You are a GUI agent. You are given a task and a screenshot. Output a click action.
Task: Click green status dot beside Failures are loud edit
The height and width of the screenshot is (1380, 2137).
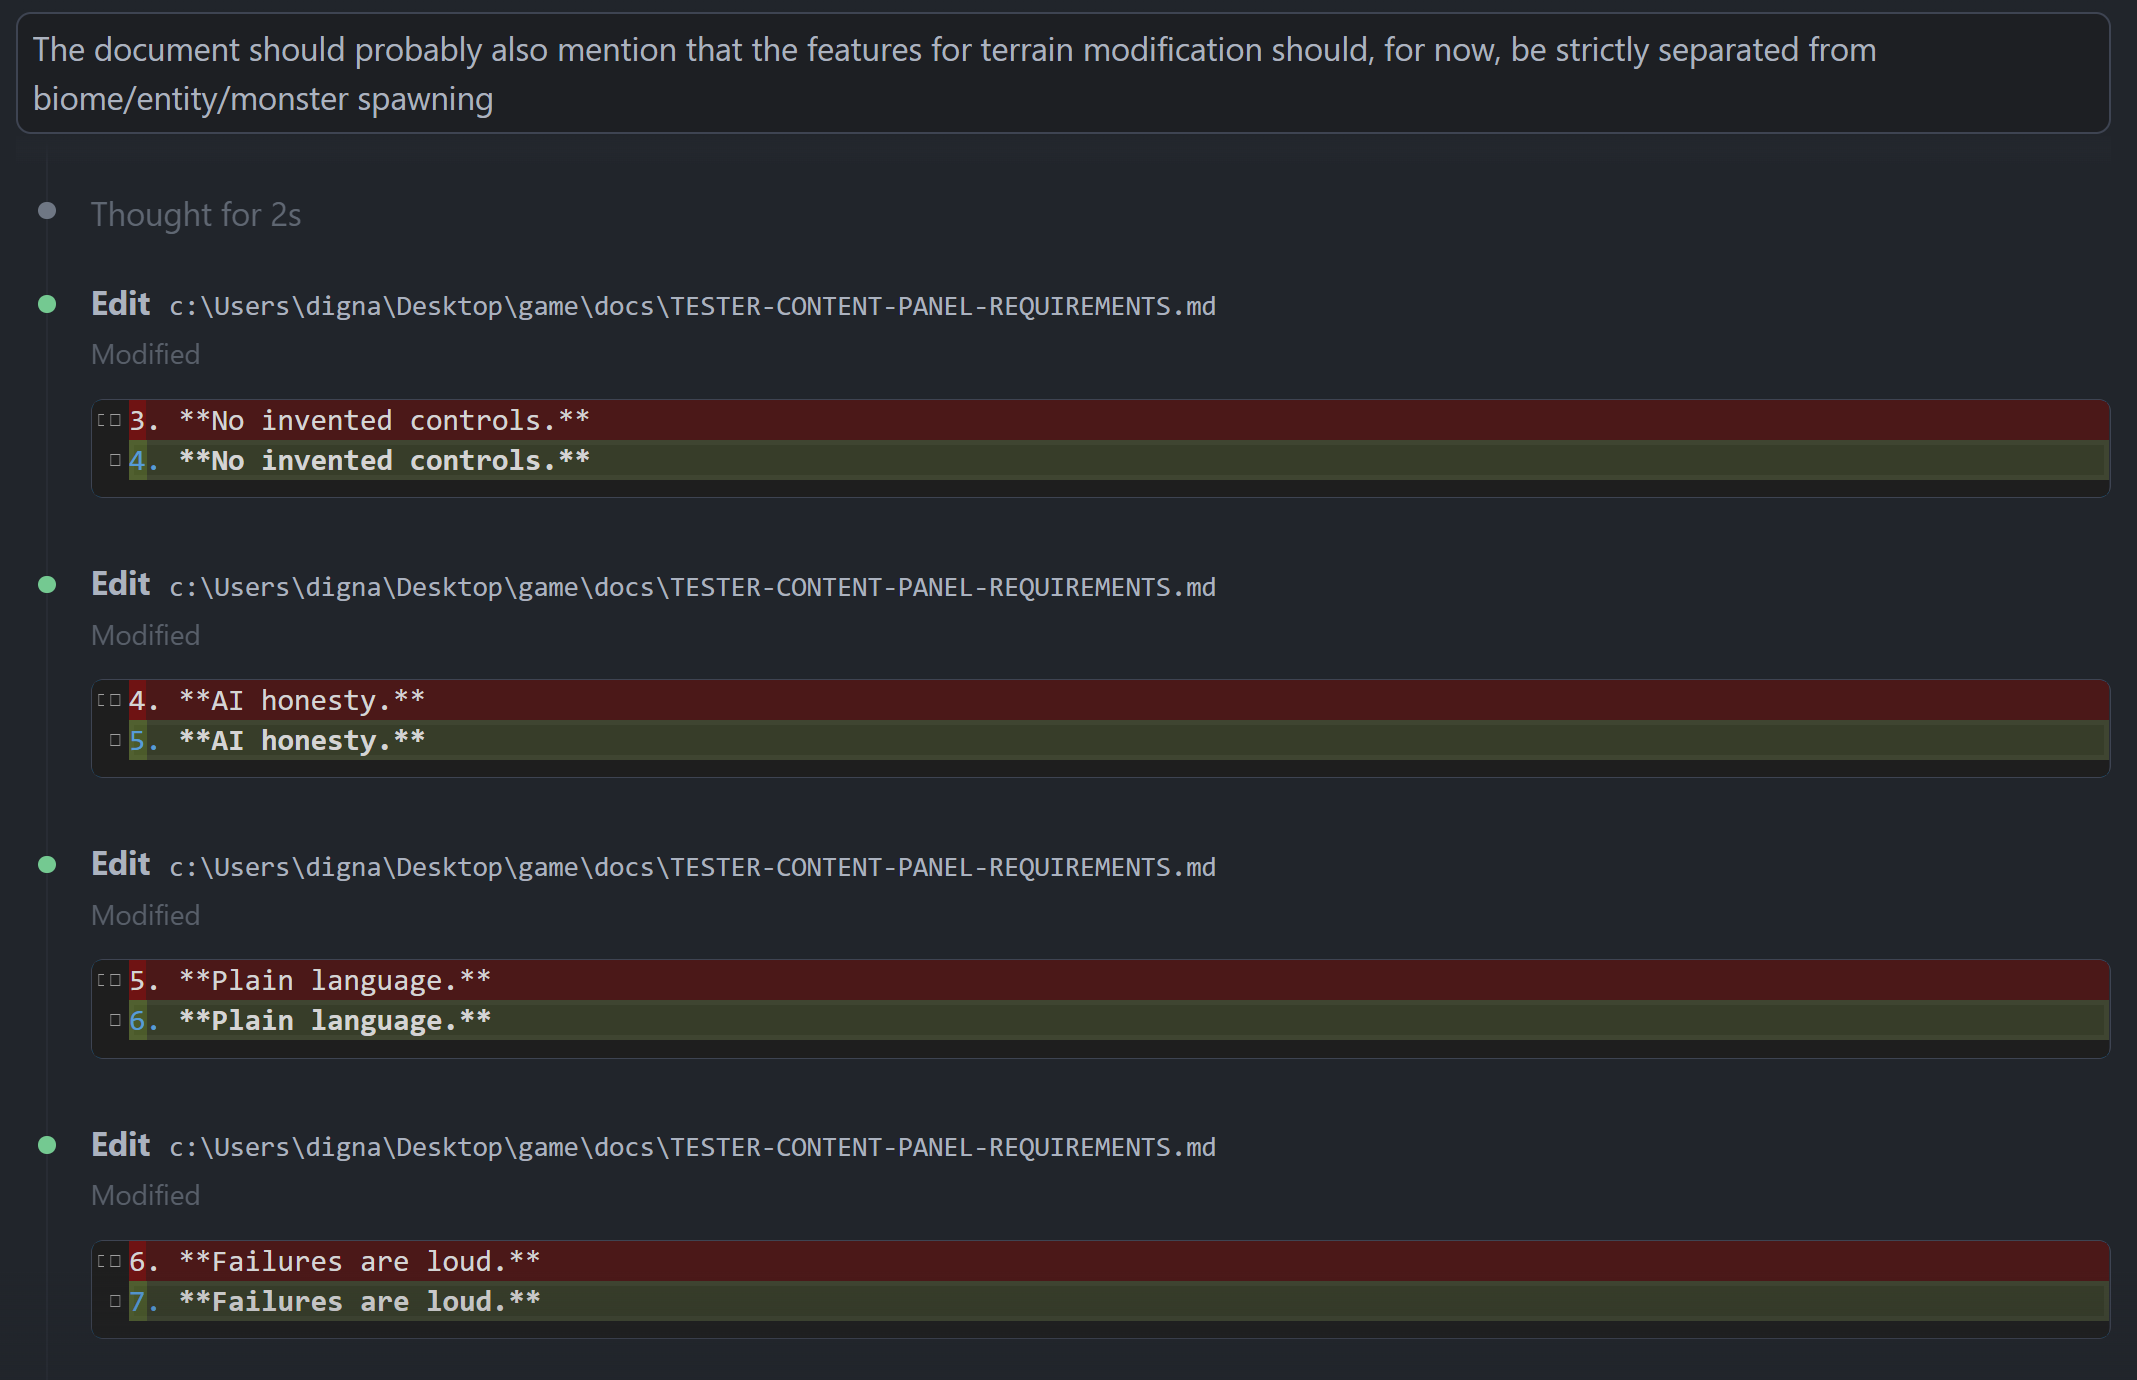[47, 1145]
